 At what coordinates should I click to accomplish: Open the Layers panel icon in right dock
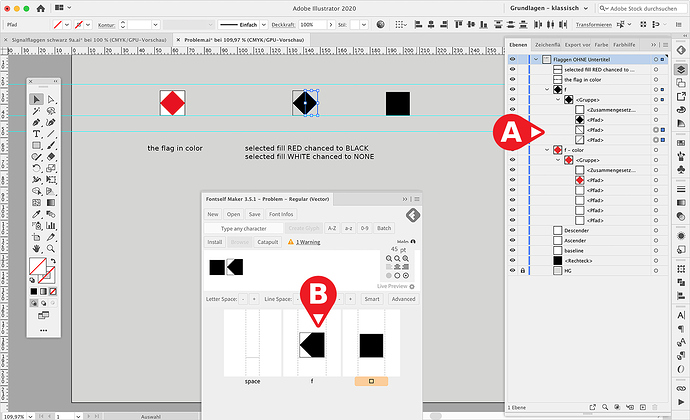point(681,70)
